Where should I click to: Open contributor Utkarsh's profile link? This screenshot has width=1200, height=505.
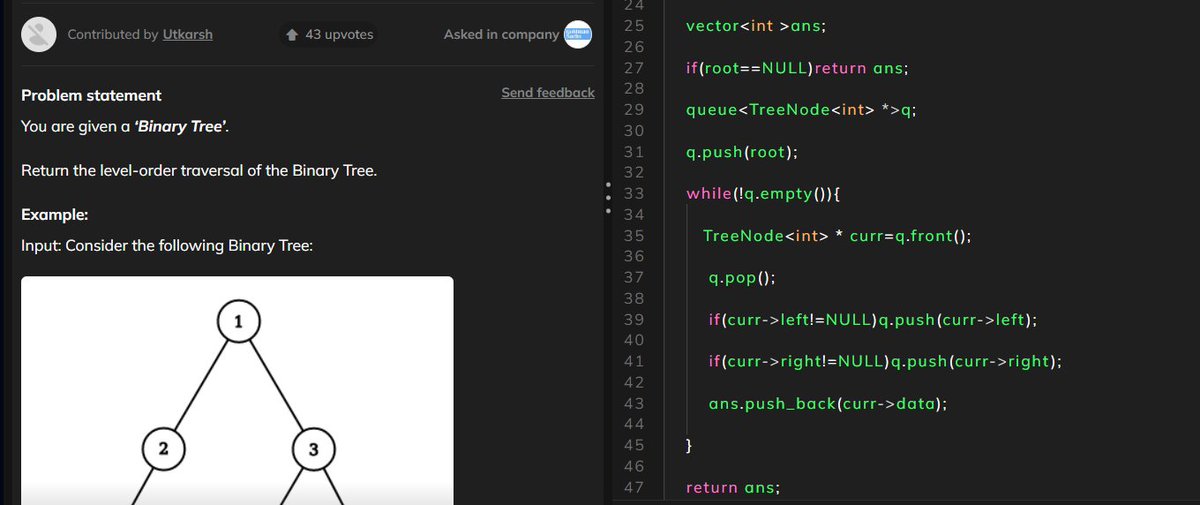click(187, 34)
